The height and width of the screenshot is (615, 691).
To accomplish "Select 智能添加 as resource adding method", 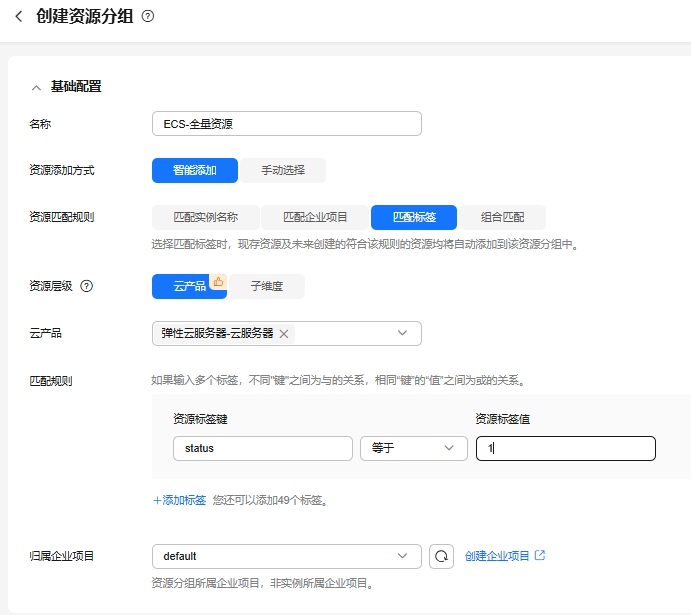I will coord(194,170).
